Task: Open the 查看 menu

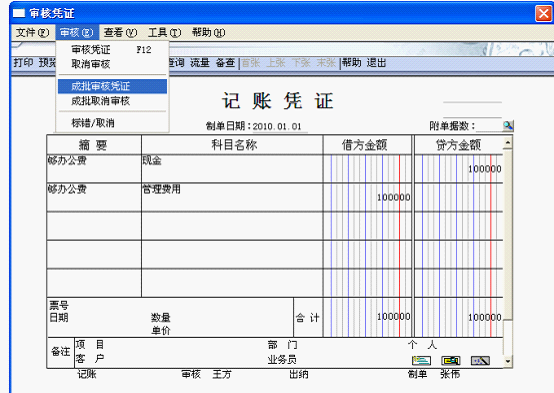Action: (x=120, y=33)
